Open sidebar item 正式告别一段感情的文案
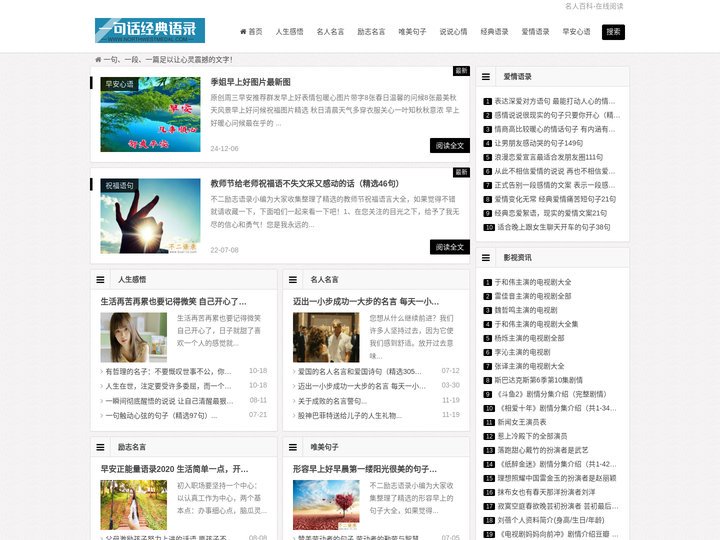 click(555, 185)
